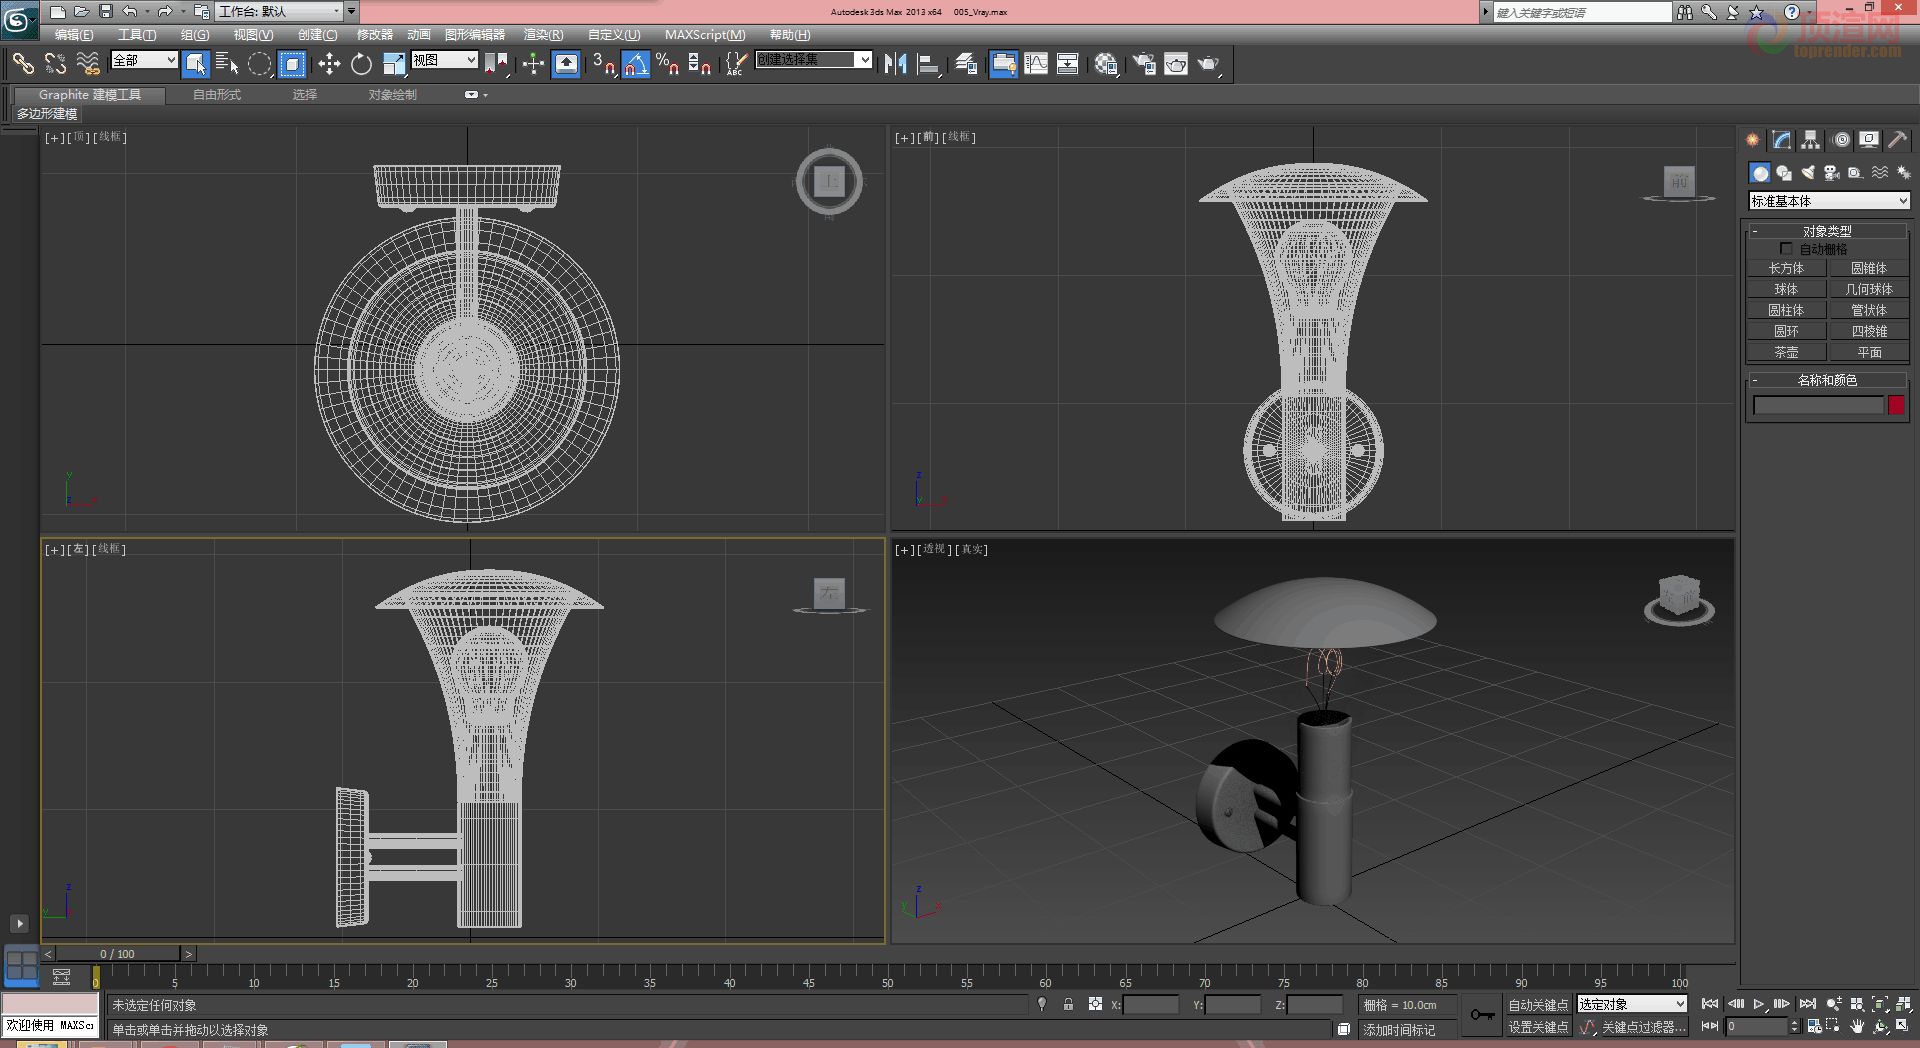Click the Mirror tool icon
1920x1048 pixels.
[895, 64]
